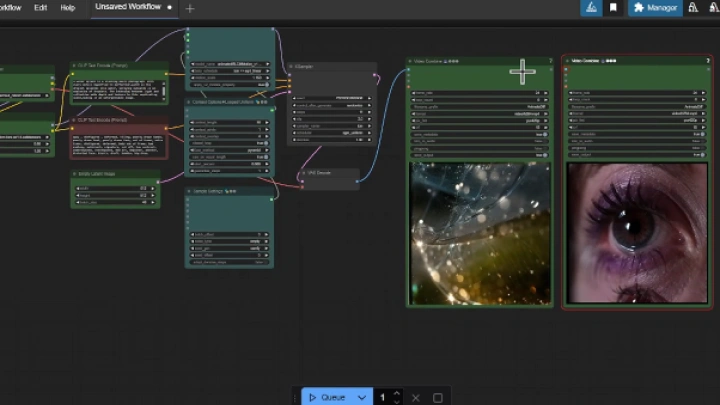Viewport: 720px width, 405px height.
Task: Open format dropdown in left Video Combine
Action: click(x=479, y=114)
